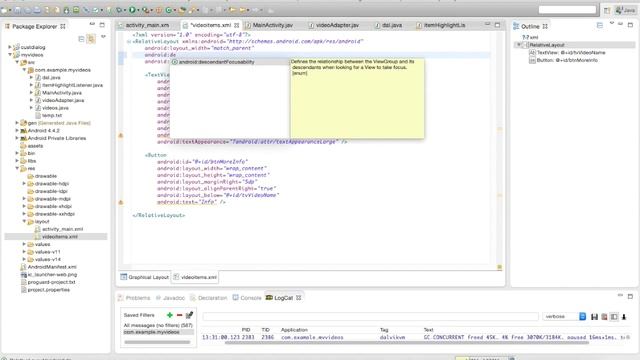Viewport: 640px width, 360px height.
Task: Expand the custdialog project
Action: 10,47
